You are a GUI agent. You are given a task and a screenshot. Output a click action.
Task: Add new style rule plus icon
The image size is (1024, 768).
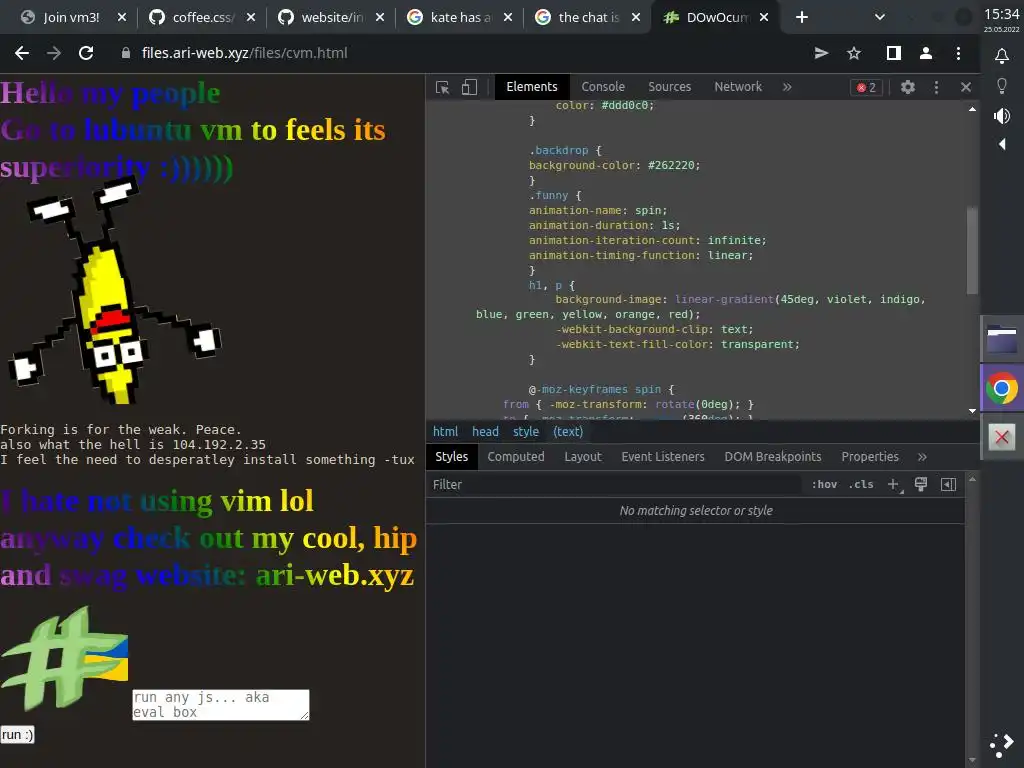894,485
